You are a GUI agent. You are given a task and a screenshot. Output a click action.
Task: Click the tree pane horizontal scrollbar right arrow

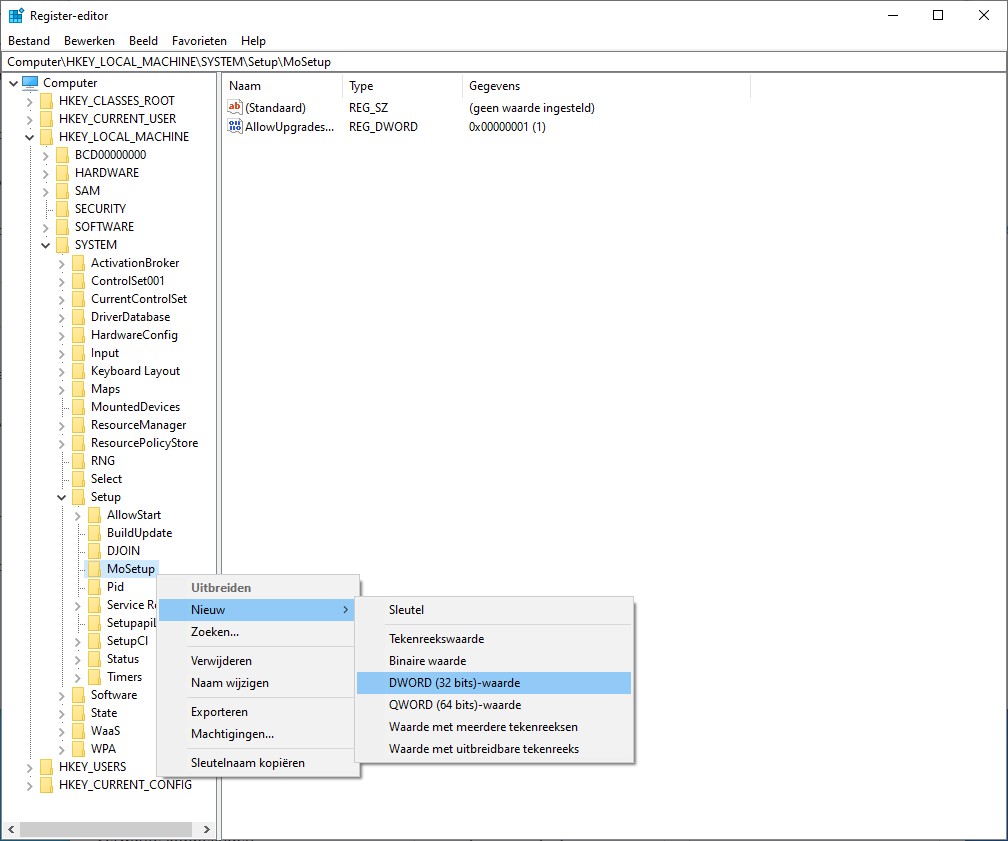[208, 830]
